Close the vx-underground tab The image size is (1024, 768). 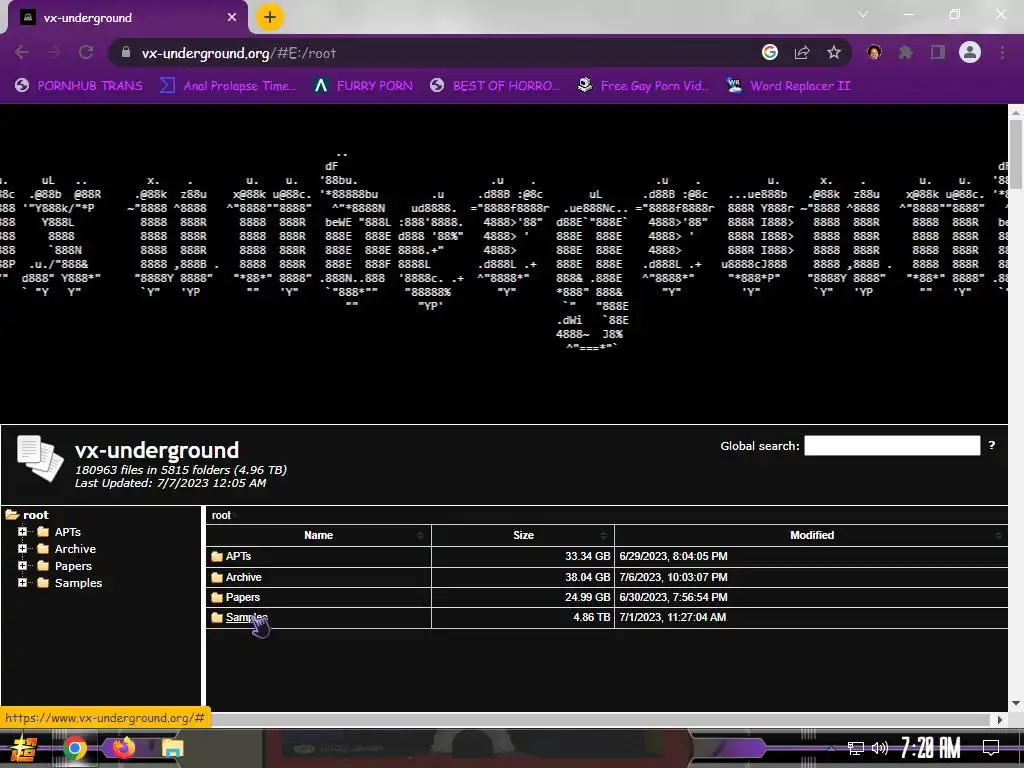coord(232,18)
